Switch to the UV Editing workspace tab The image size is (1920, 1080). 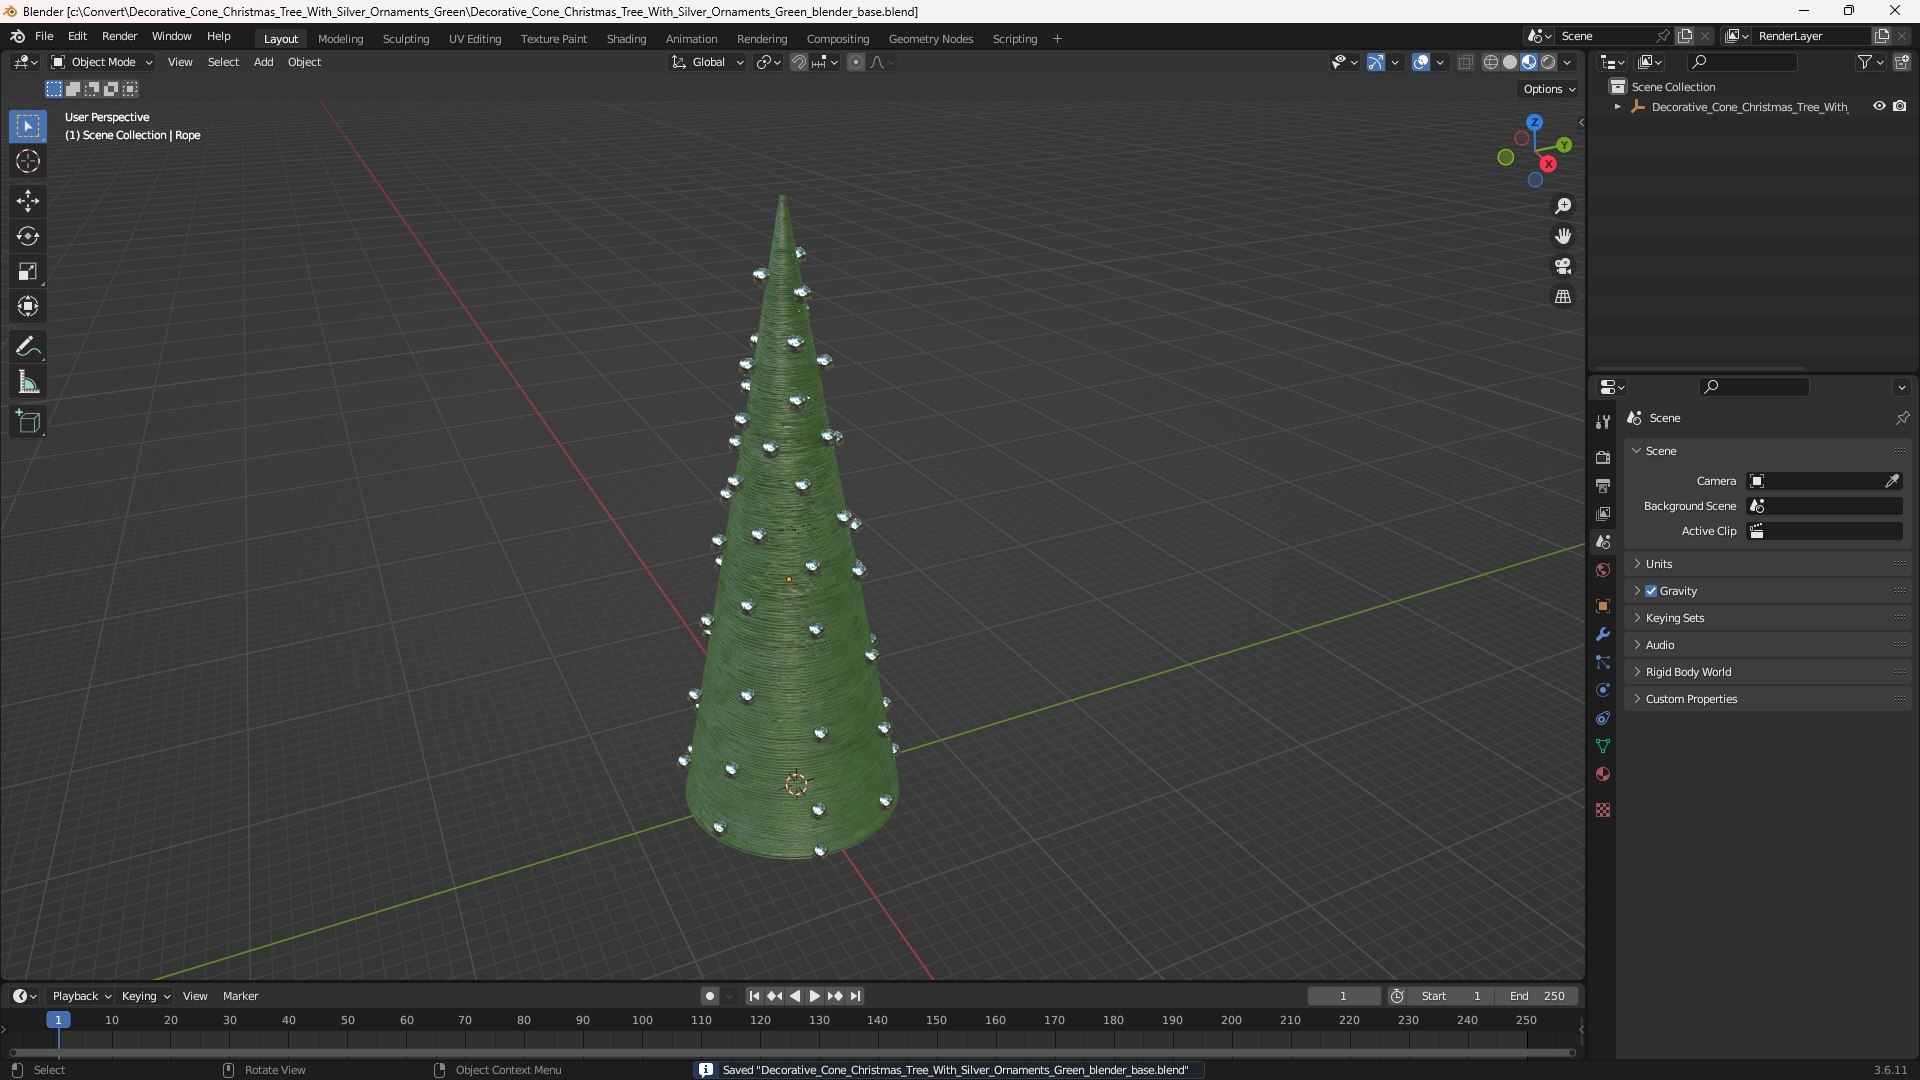coord(475,39)
